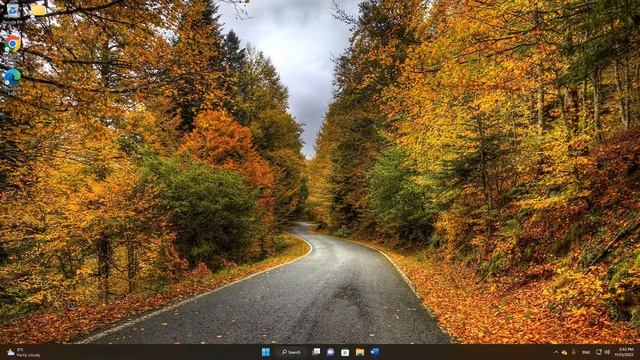
Task: Select the Microsoft Edge desktop shortcut
Action: click(12, 78)
